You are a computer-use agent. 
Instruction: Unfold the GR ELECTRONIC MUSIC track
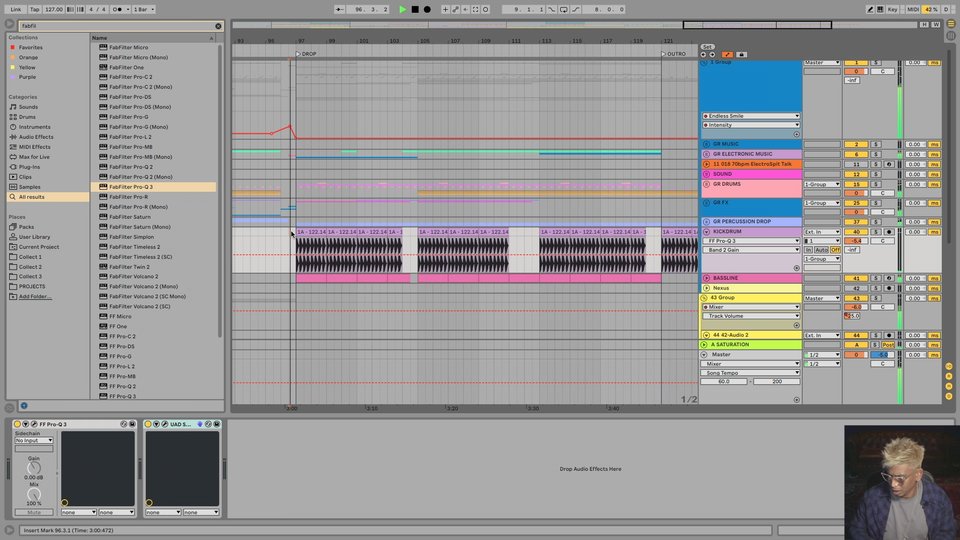tap(706, 154)
